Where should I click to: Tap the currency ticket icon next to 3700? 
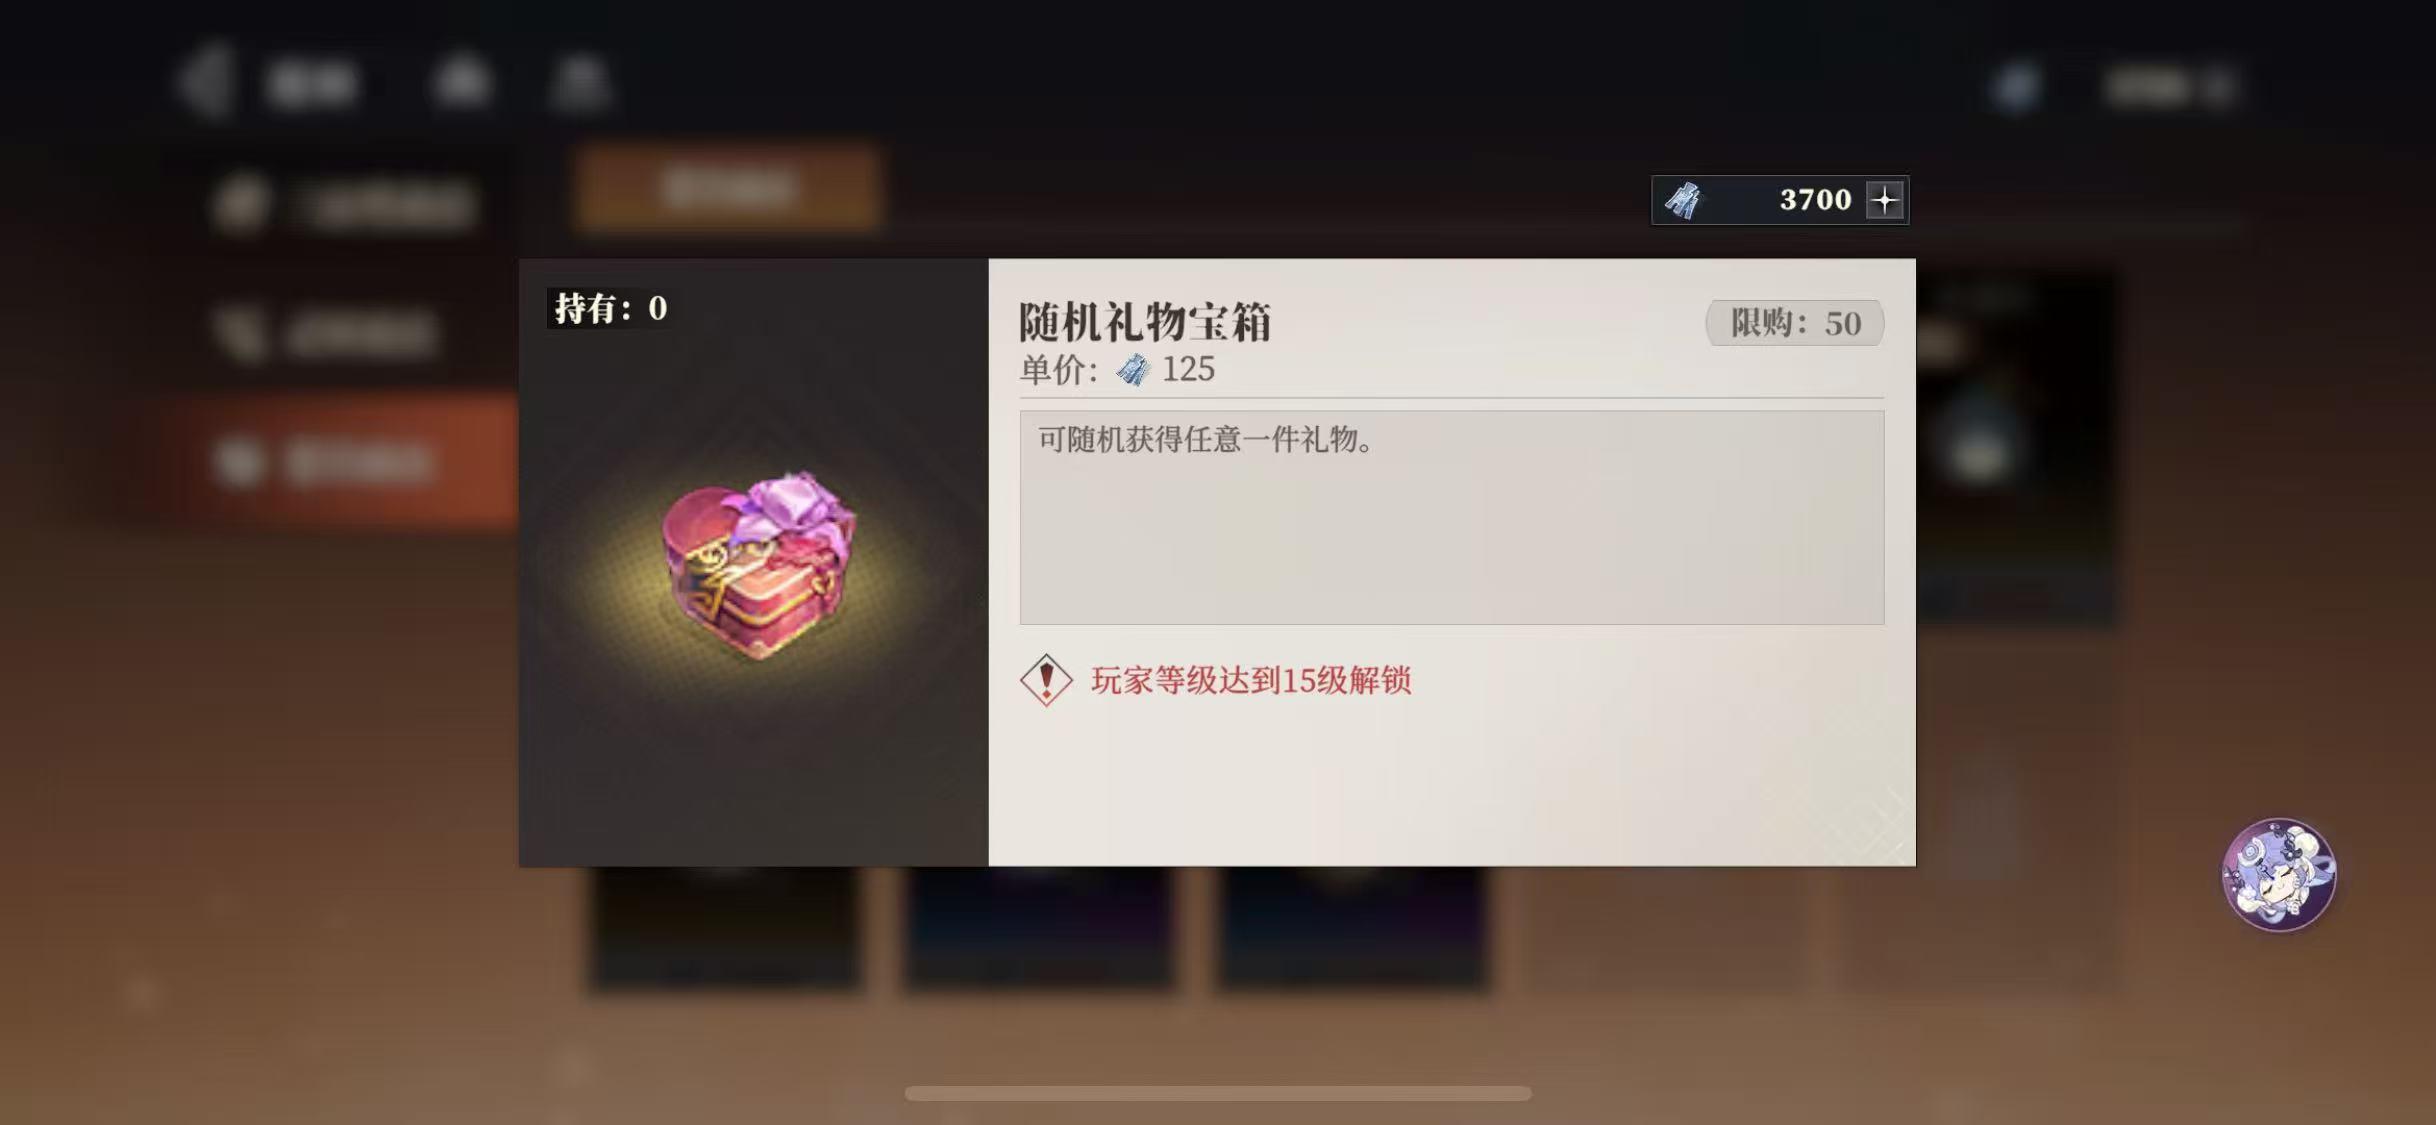(1683, 200)
